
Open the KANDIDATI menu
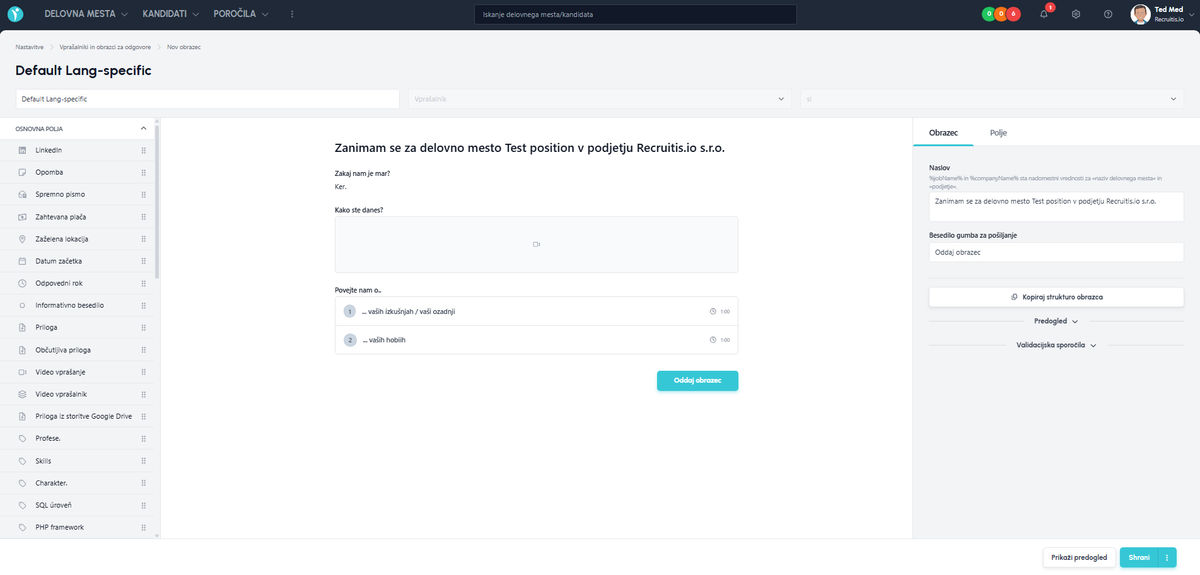(x=171, y=14)
